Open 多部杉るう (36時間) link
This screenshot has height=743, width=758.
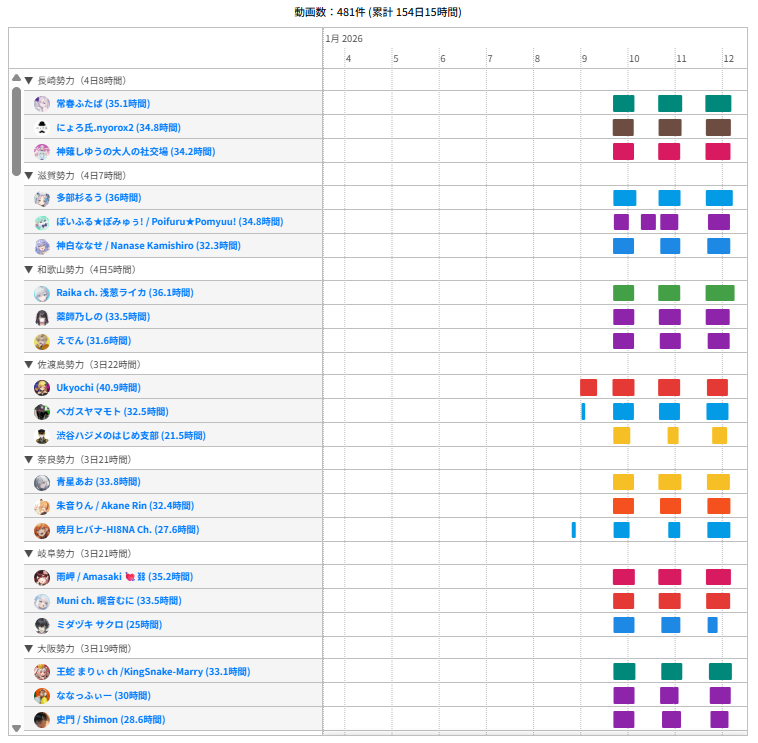[x=99, y=198]
